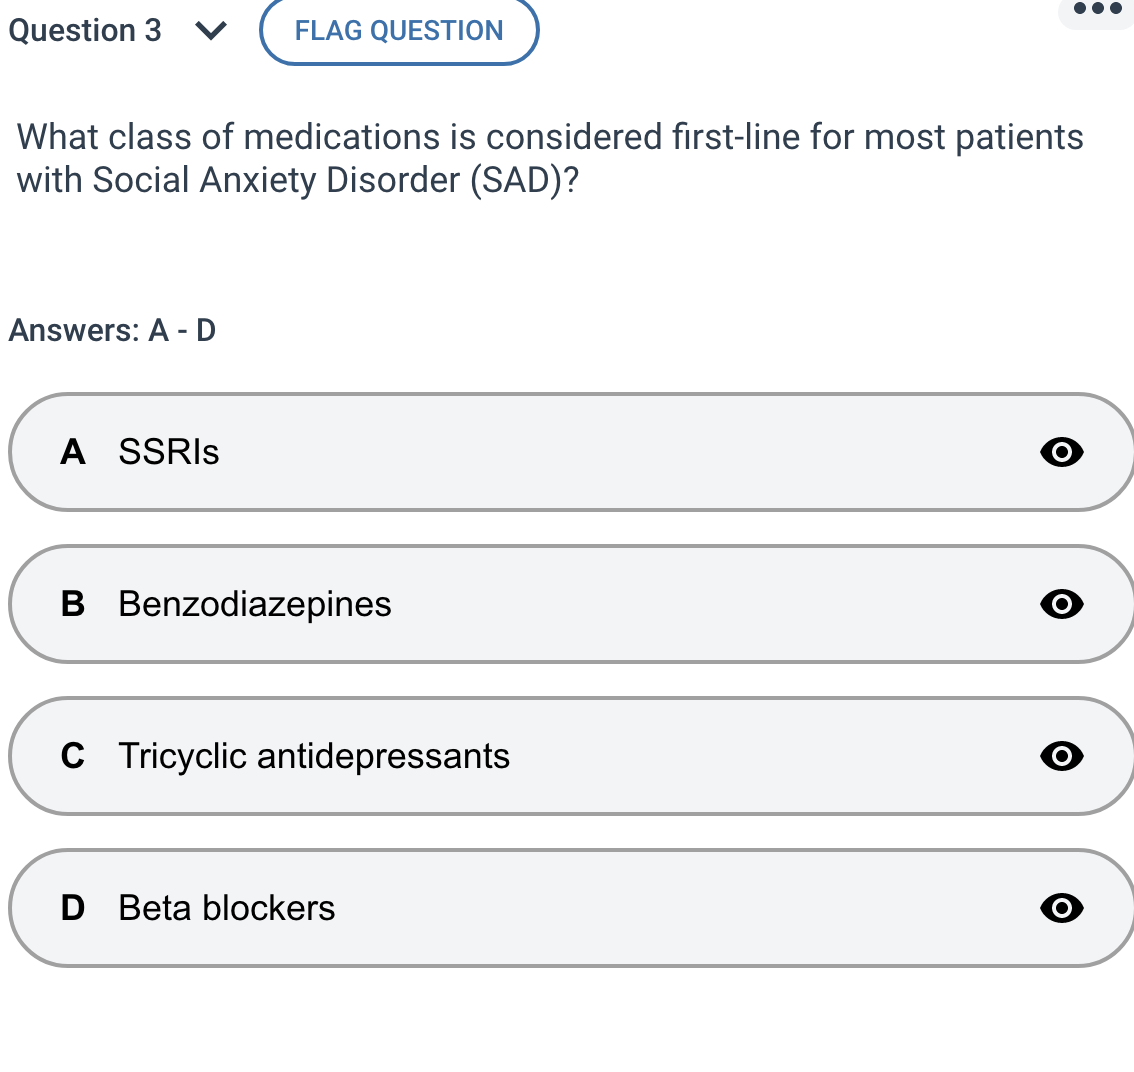Toggle visibility of the Tricyclic antidepressants answer
The image size is (1134, 1072).
pyautogui.click(x=1062, y=756)
